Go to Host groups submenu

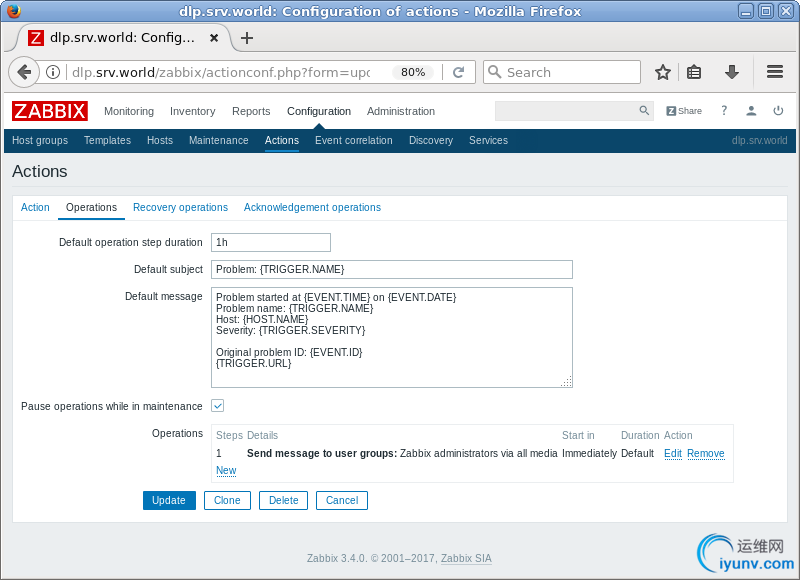[x=40, y=140]
